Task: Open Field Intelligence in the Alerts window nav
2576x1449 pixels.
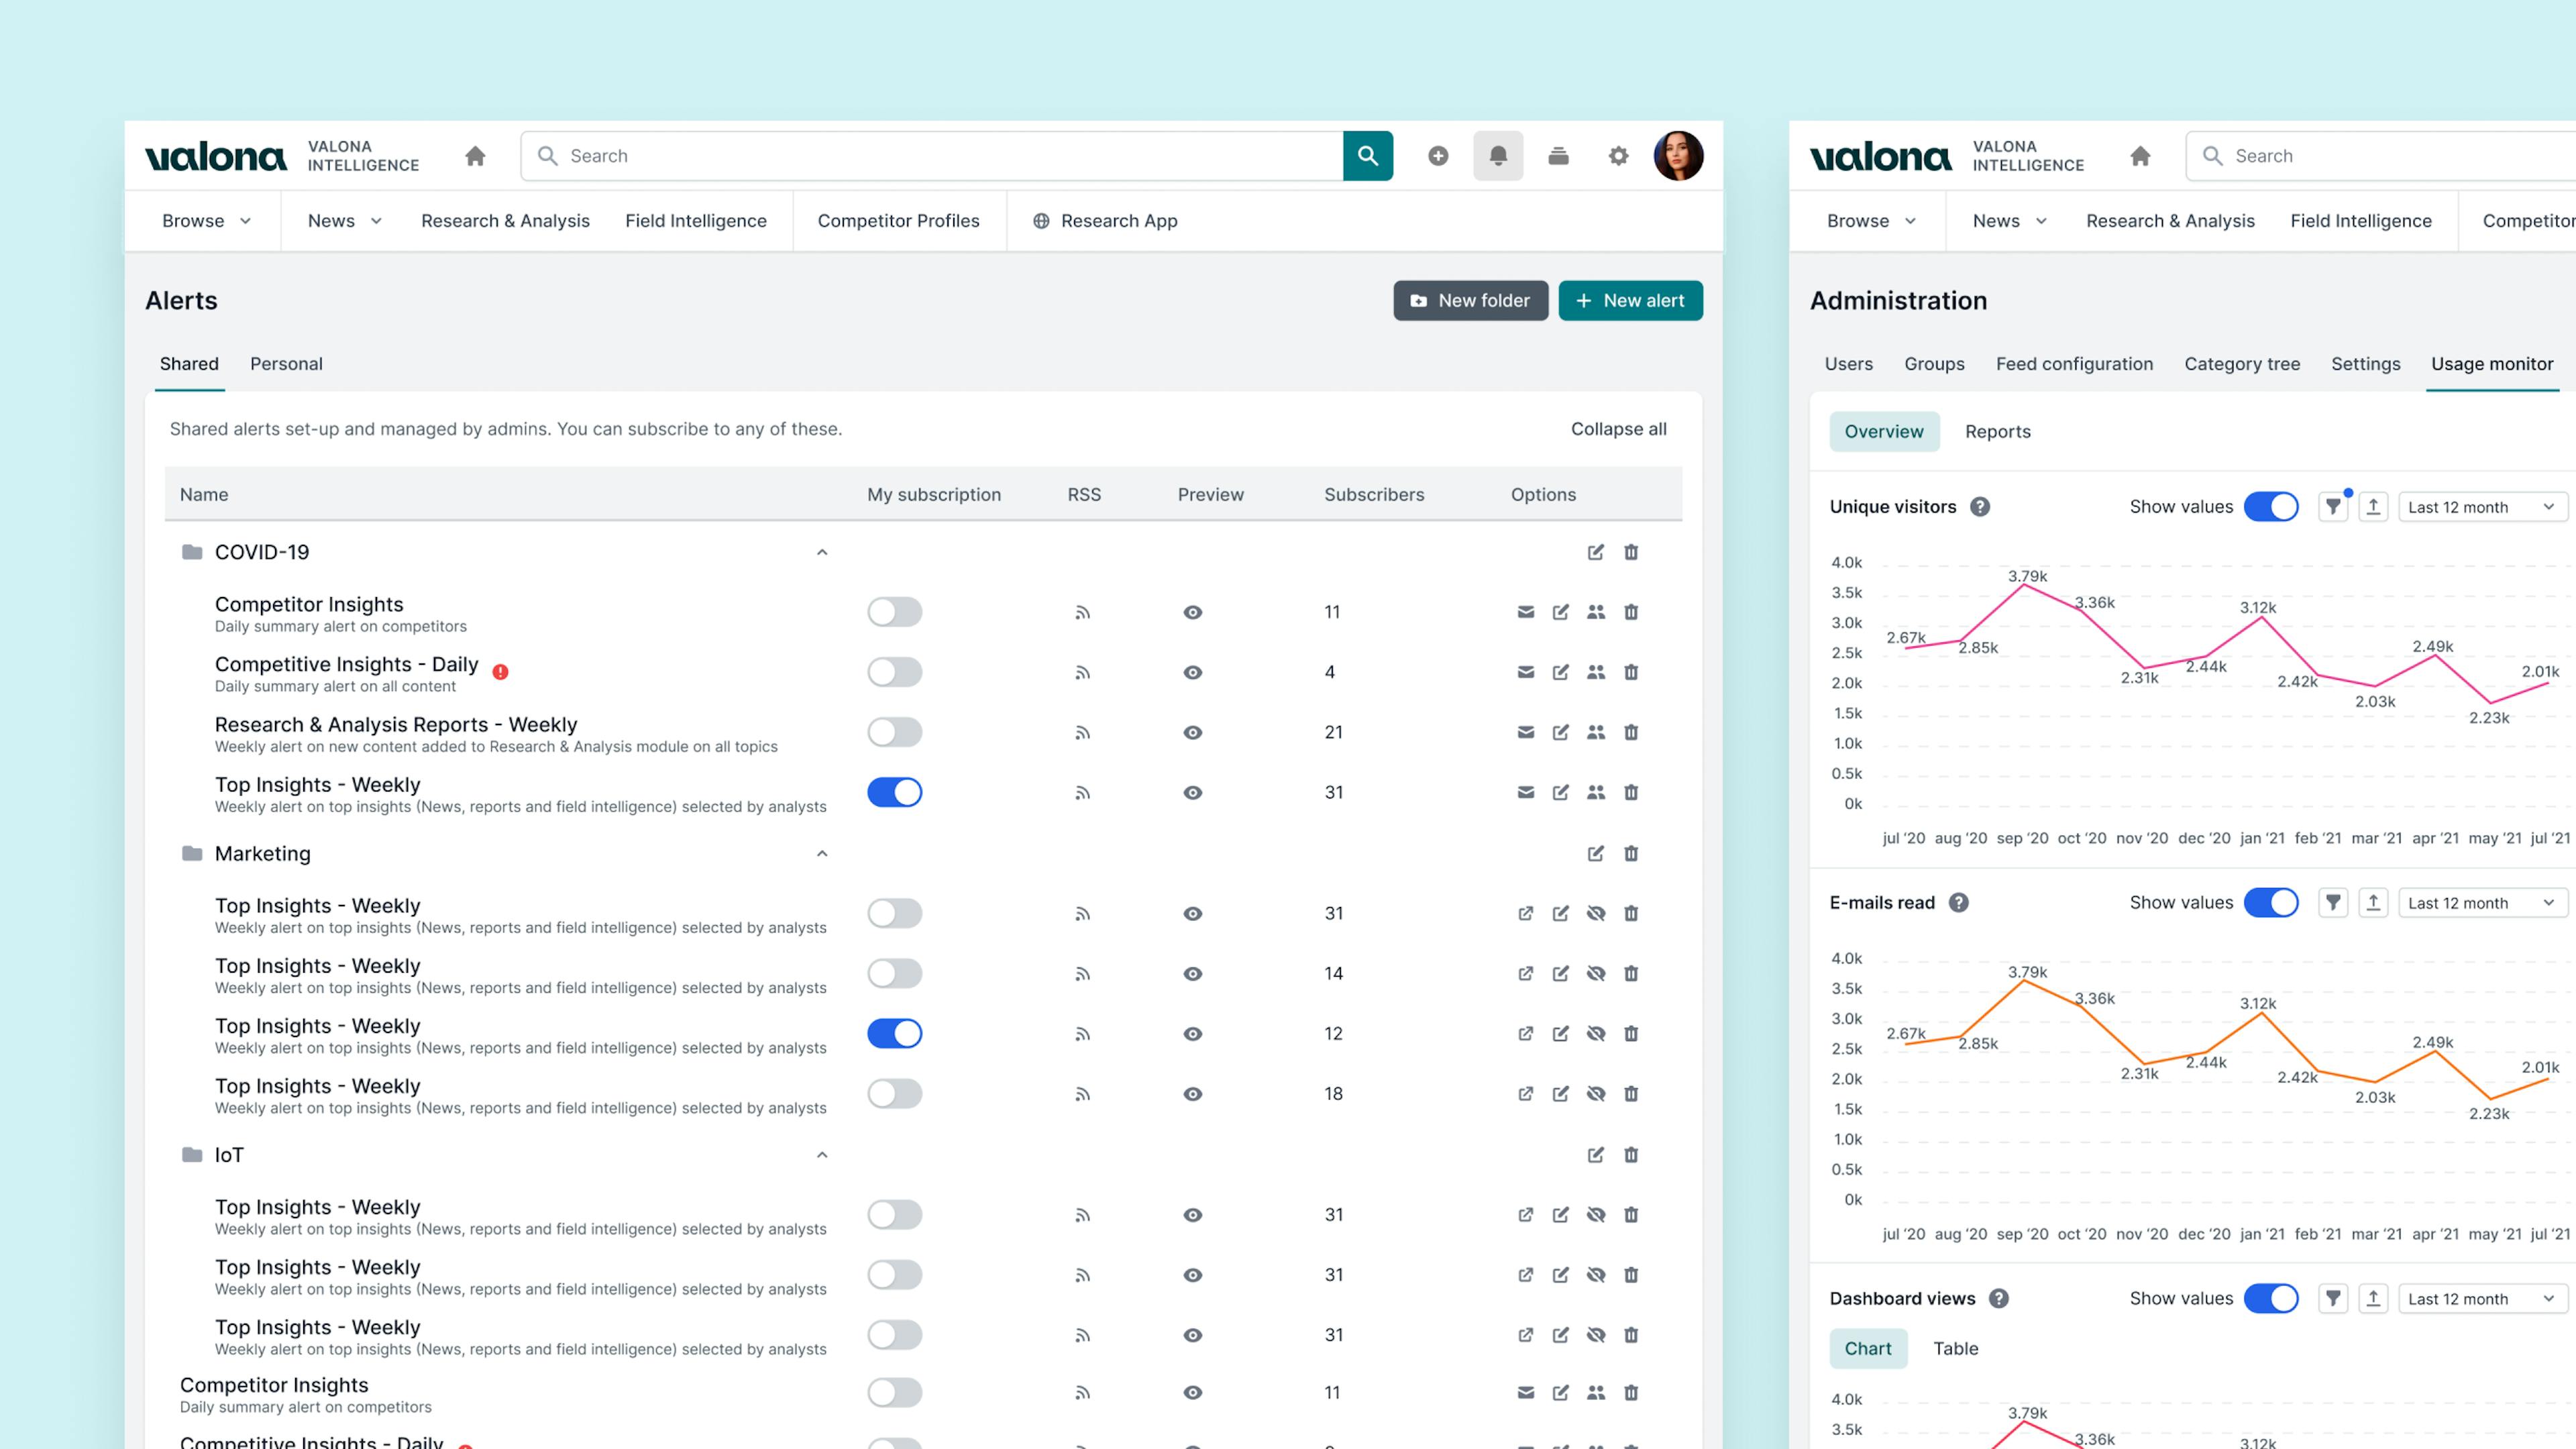Action: 696,221
